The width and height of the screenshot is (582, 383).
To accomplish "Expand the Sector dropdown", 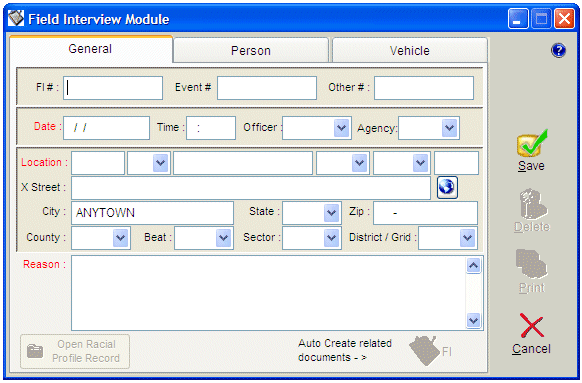I will tap(331, 238).
